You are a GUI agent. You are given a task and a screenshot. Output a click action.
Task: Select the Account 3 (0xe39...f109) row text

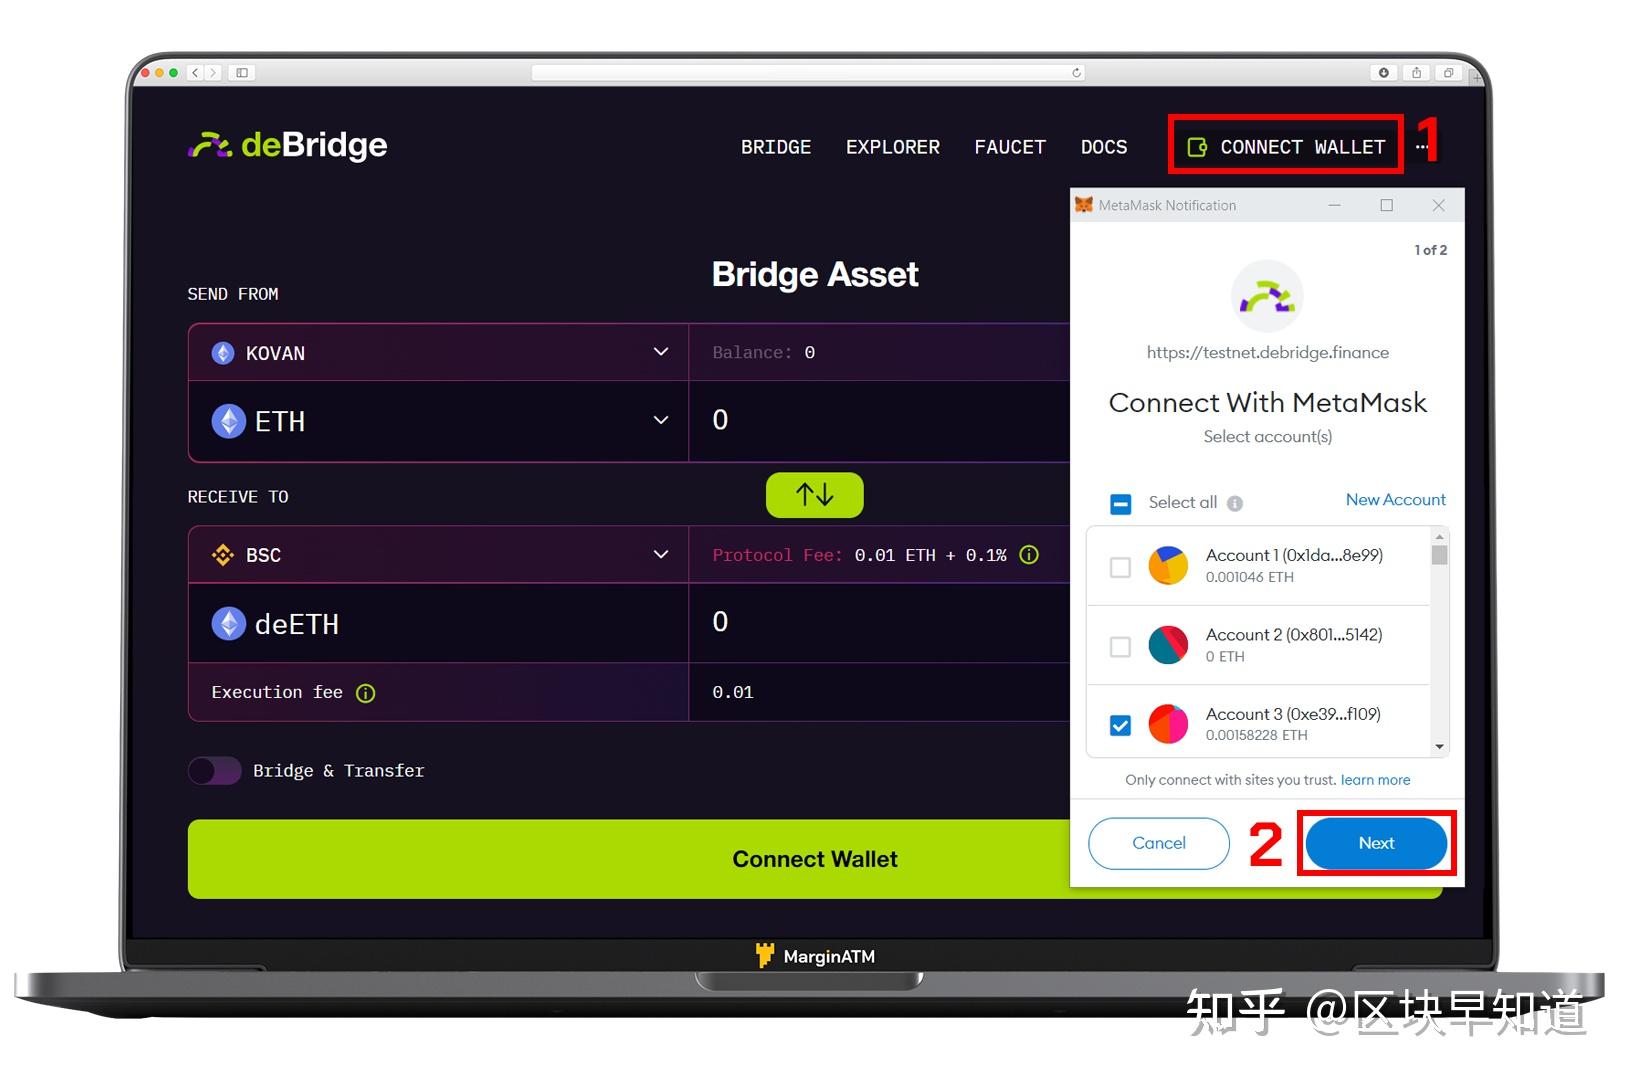[1293, 714]
